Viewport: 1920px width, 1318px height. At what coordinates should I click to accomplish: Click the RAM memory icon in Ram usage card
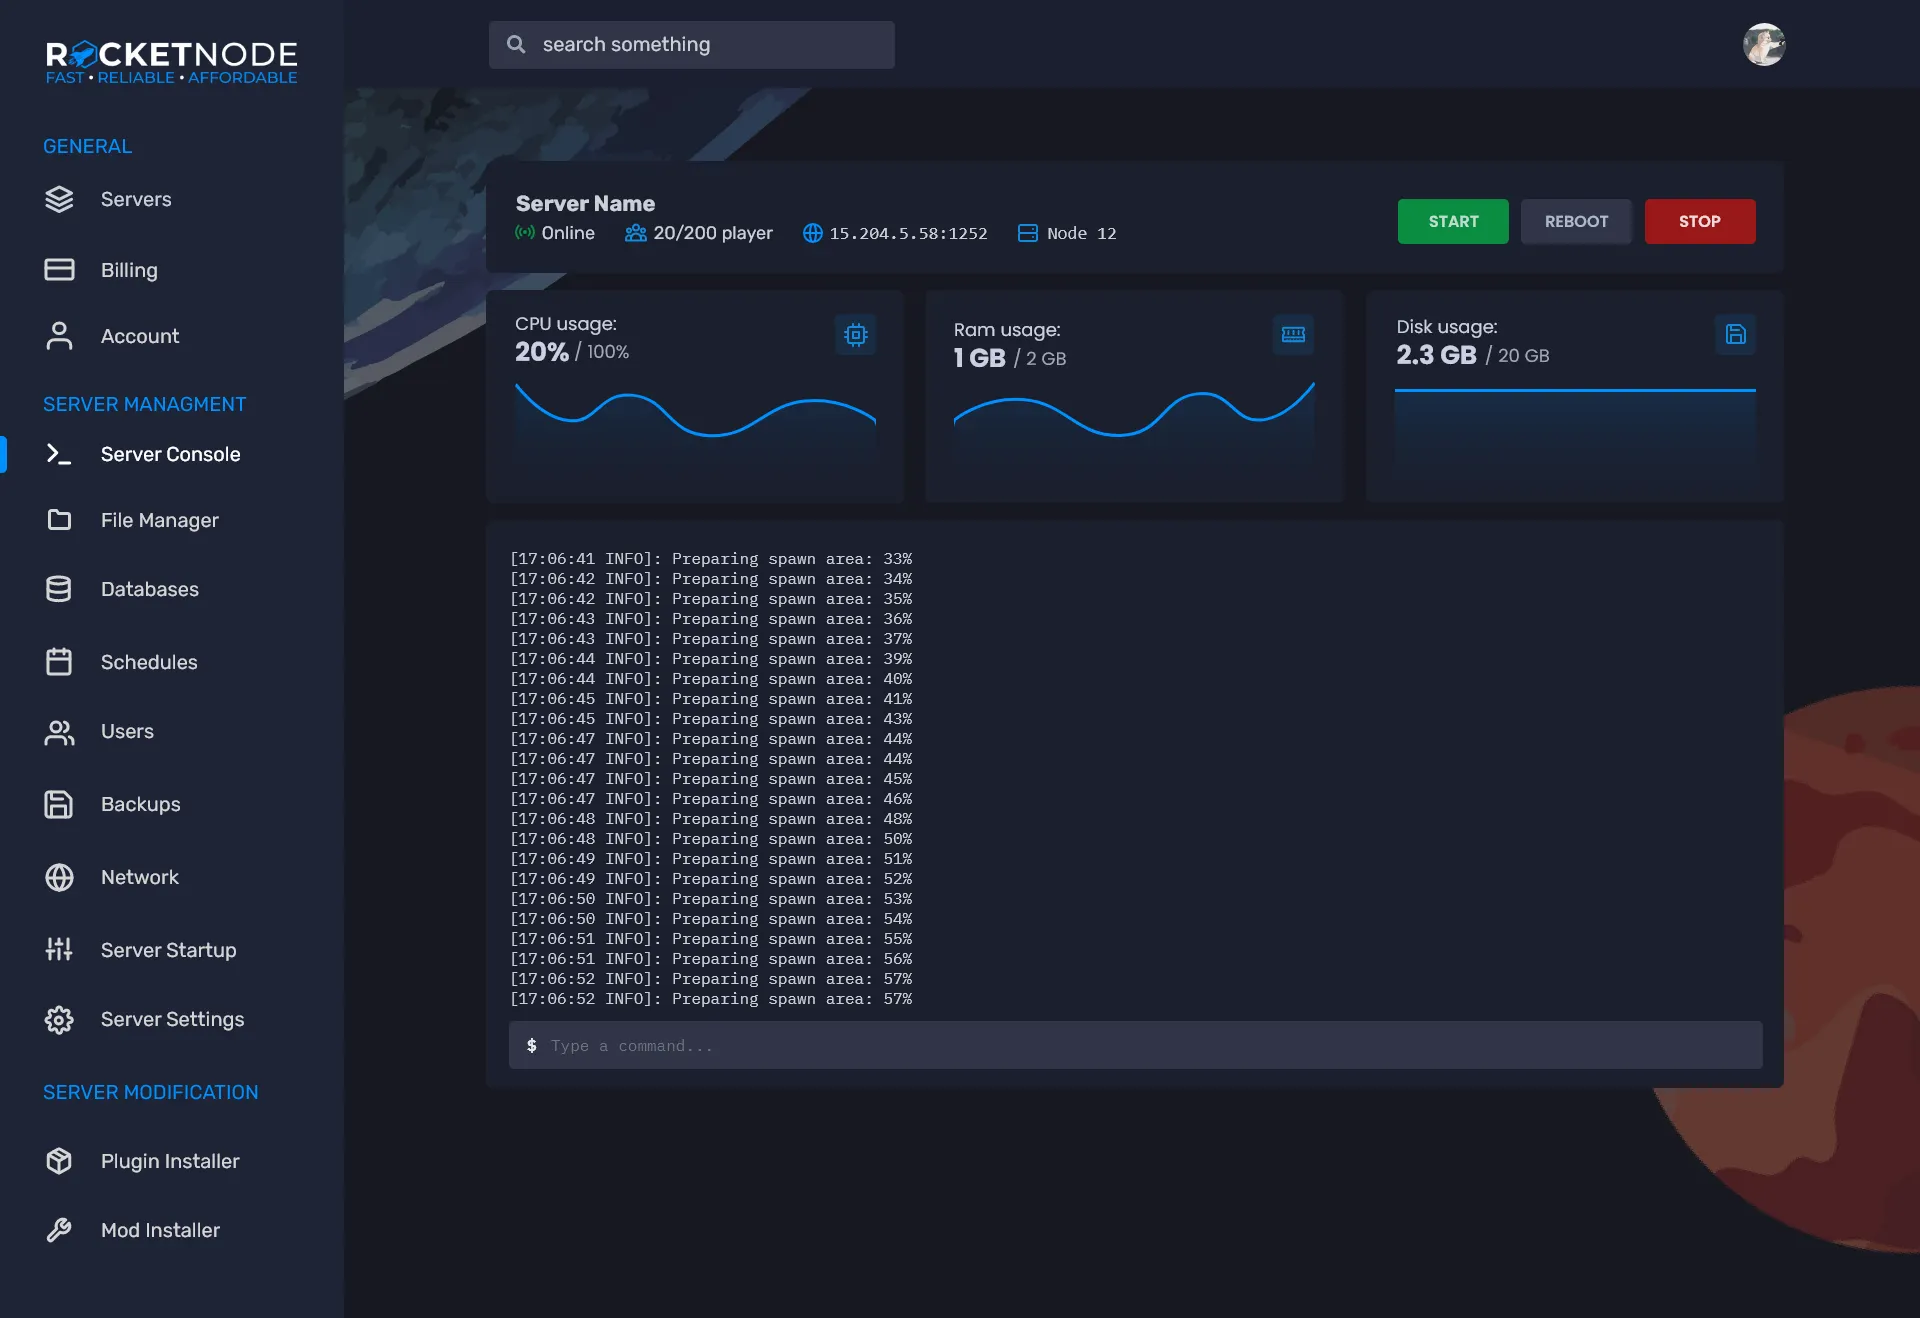click(x=1293, y=334)
